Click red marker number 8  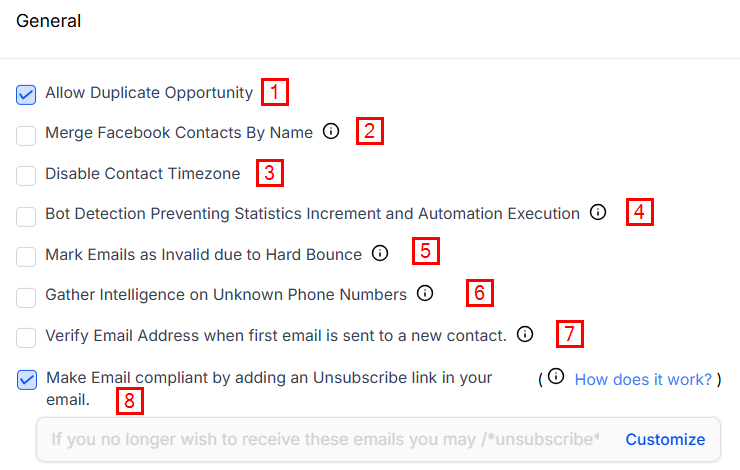pyautogui.click(x=129, y=401)
